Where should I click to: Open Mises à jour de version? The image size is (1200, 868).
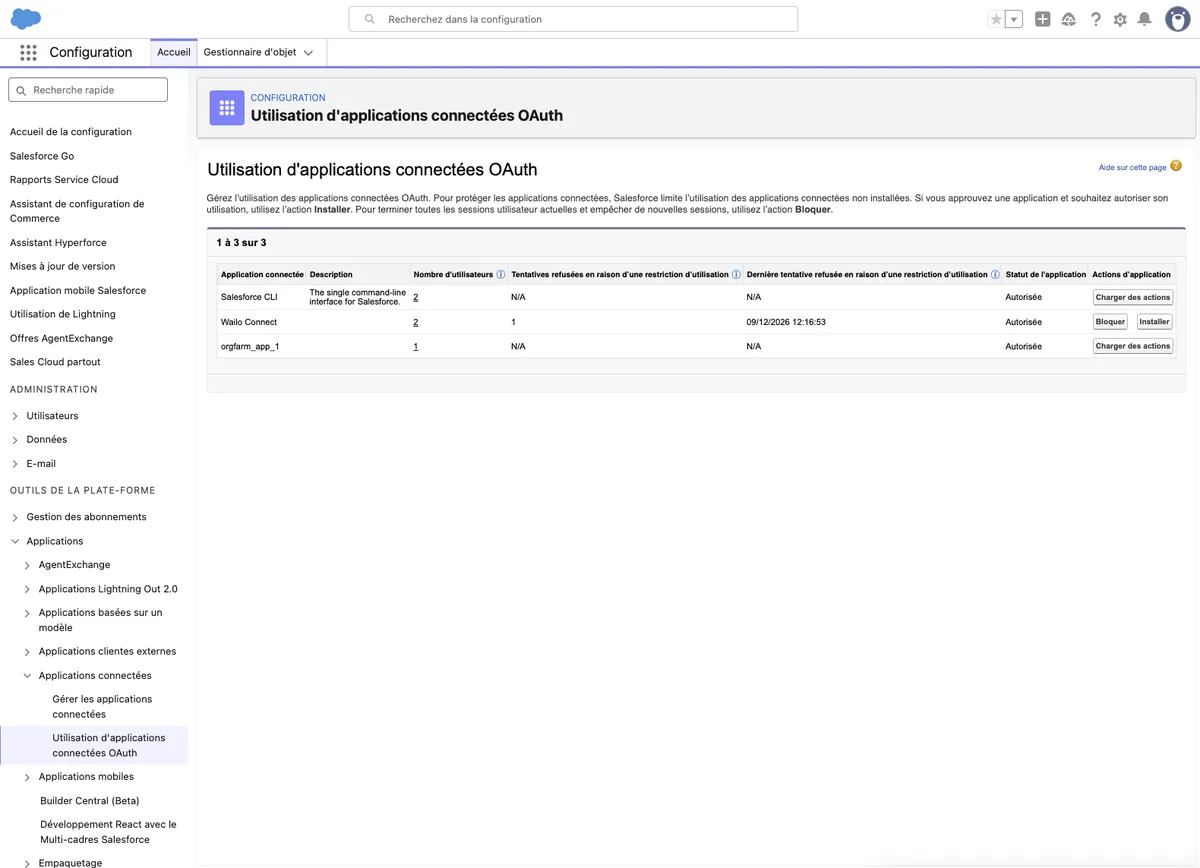(x=63, y=267)
